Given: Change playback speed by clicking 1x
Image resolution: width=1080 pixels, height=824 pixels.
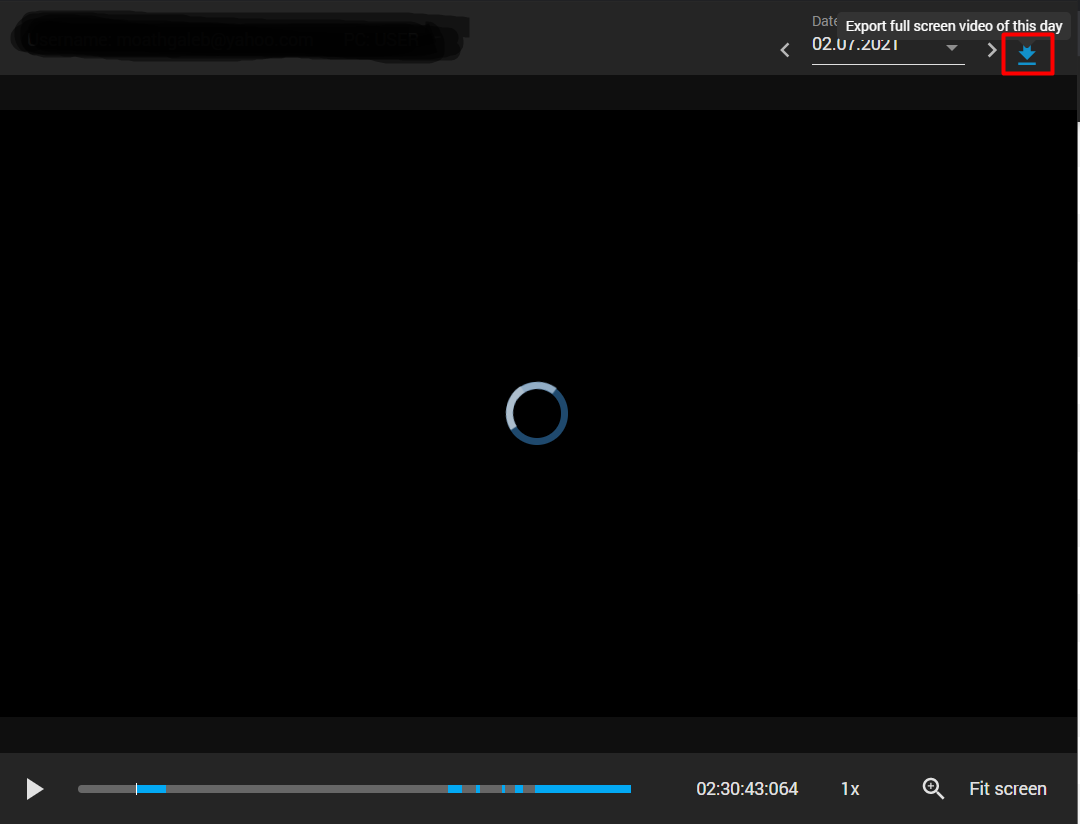Looking at the screenshot, I should [849, 788].
